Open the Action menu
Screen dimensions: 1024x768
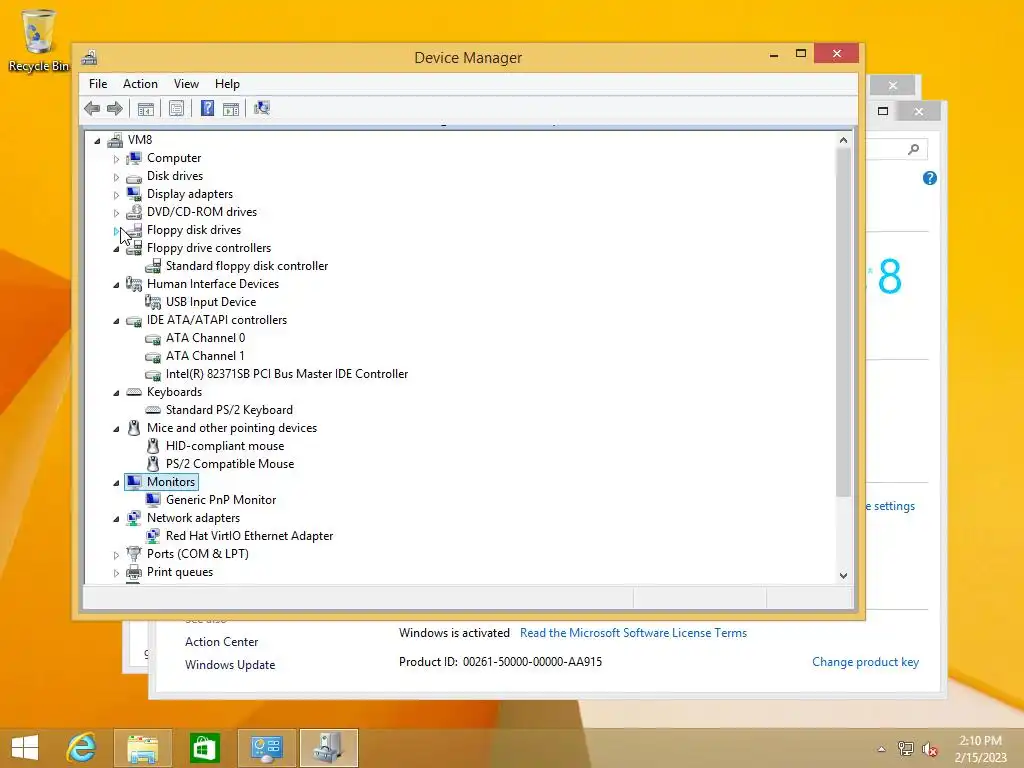pos(140,84)
